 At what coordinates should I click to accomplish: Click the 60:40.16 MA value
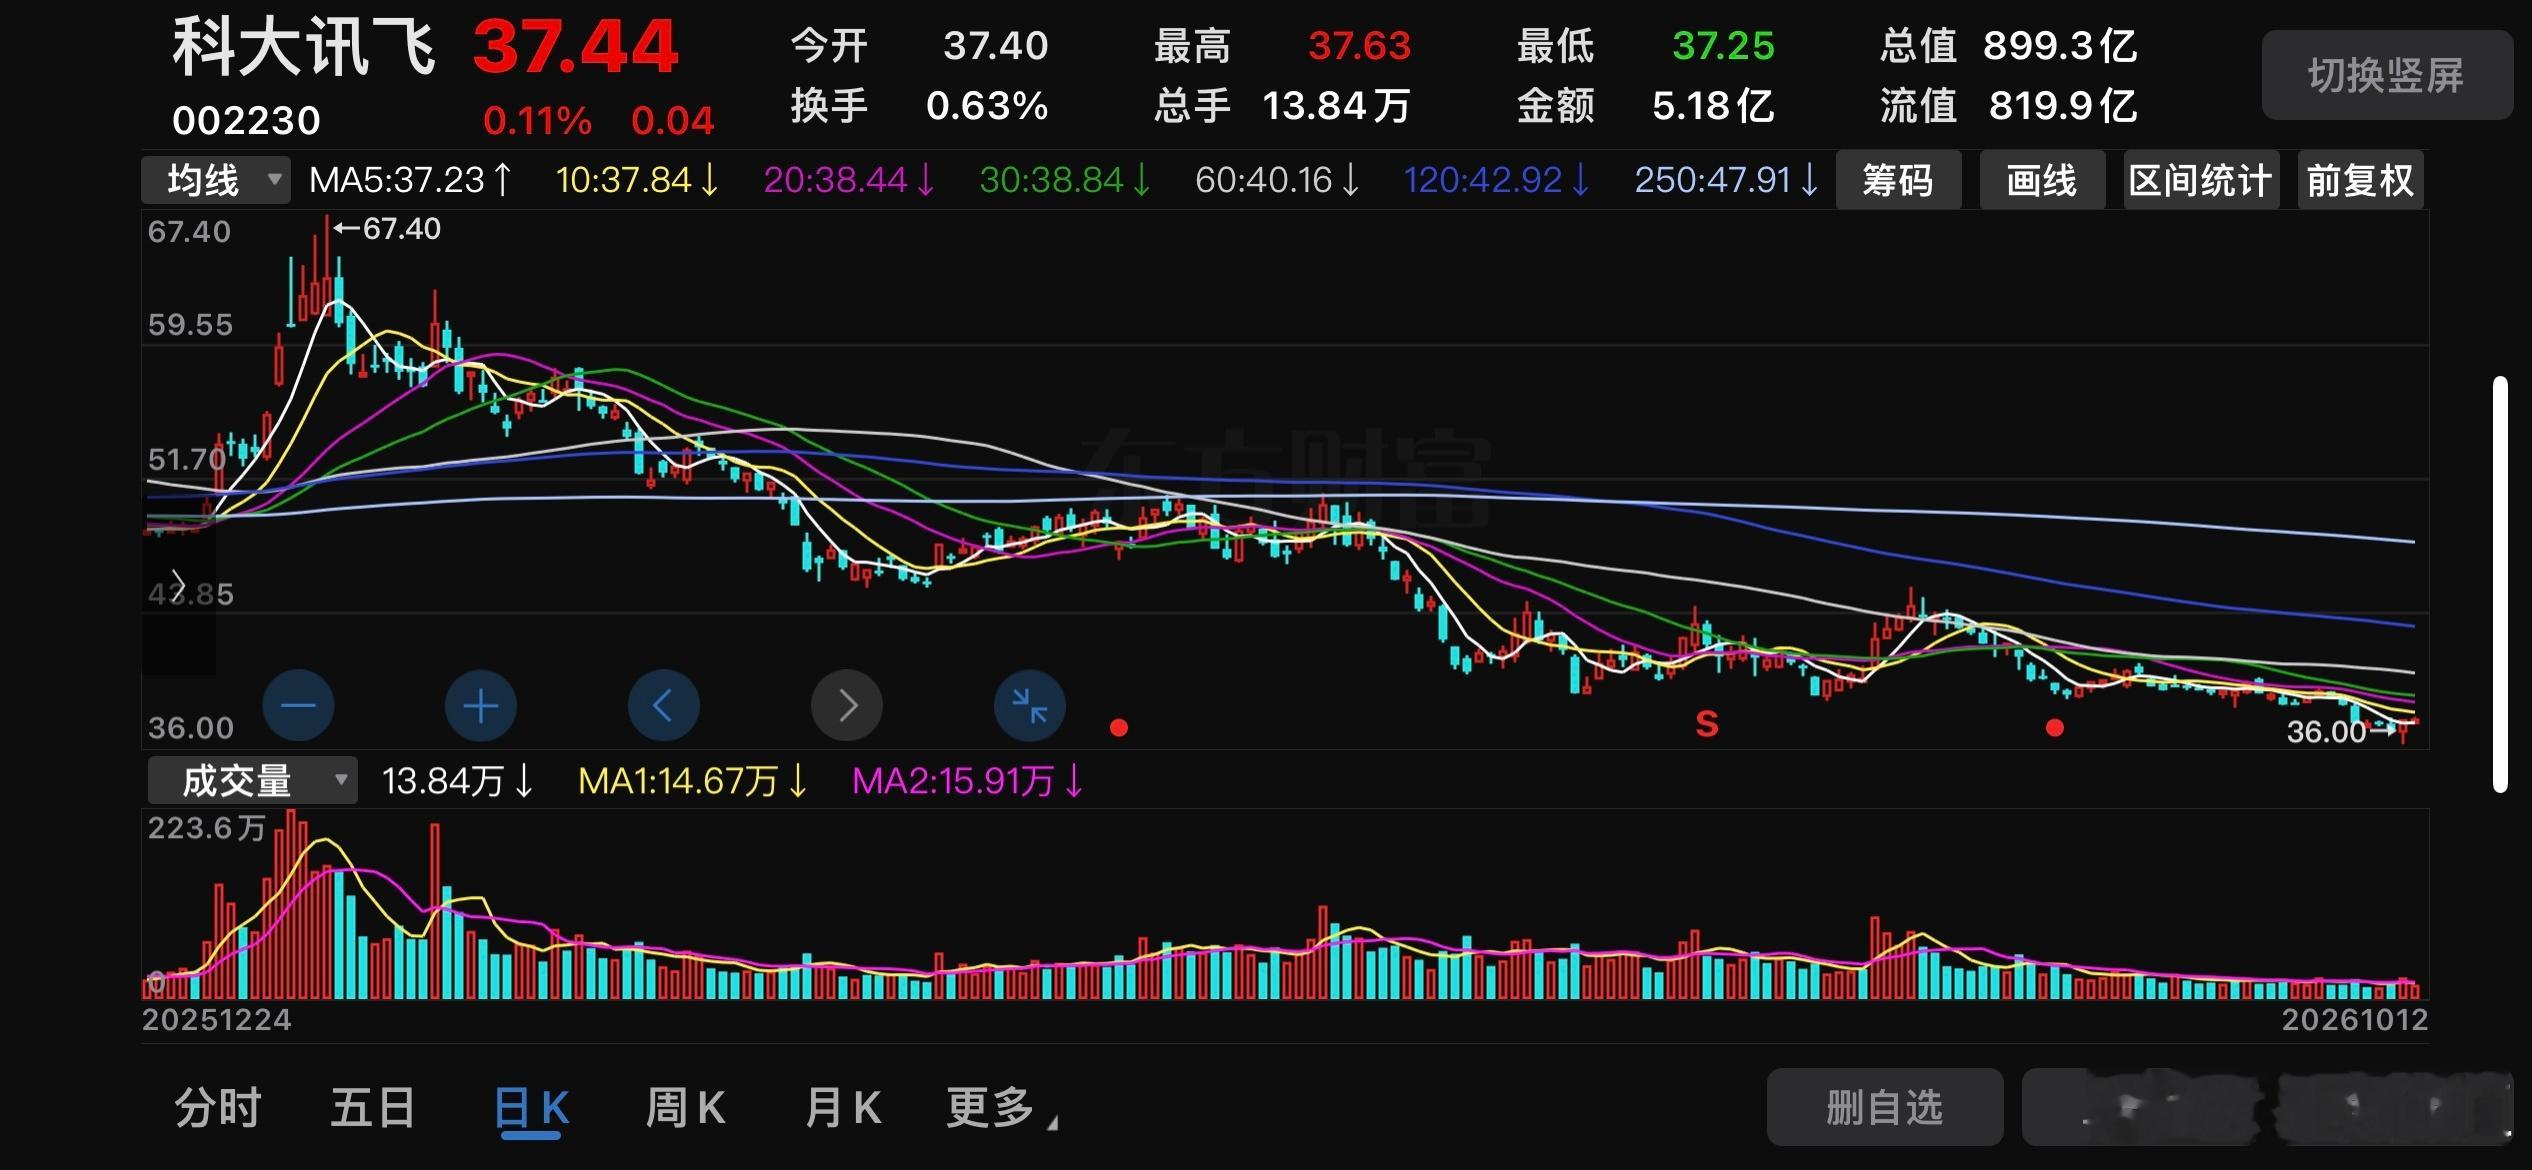coord(1277,180)
